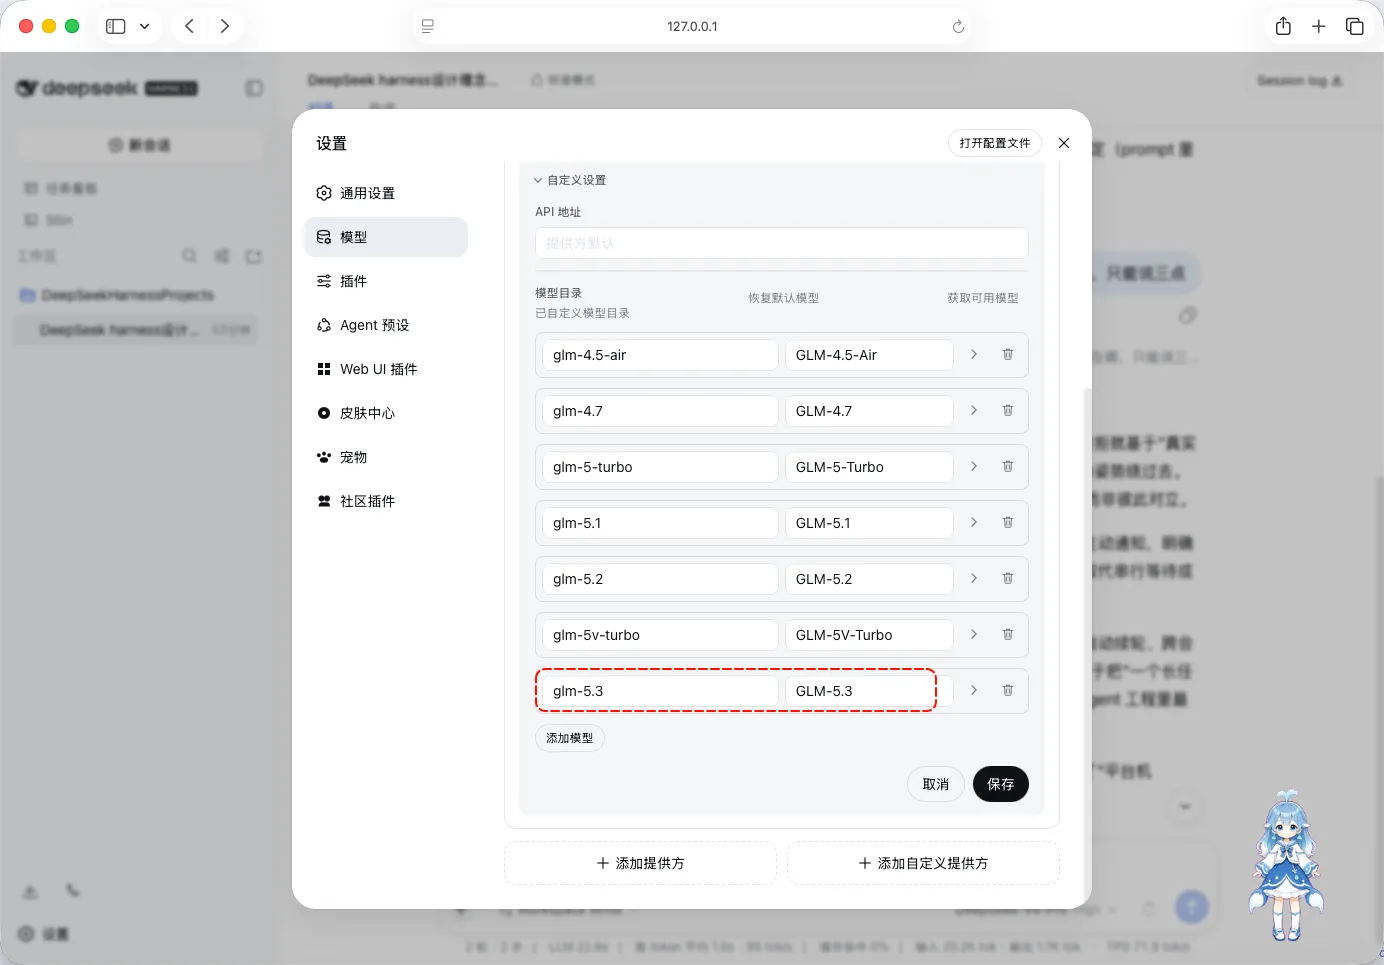The width and height of the screenshot is (1384, 965).
Task: Collapse the 自定义设置 section
Action: coord(570,180)
